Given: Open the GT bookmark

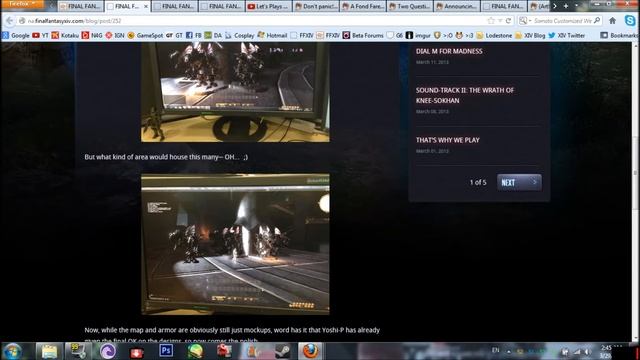Looking at the screenshot, I should pyautogui.click(x=174, y=36).
